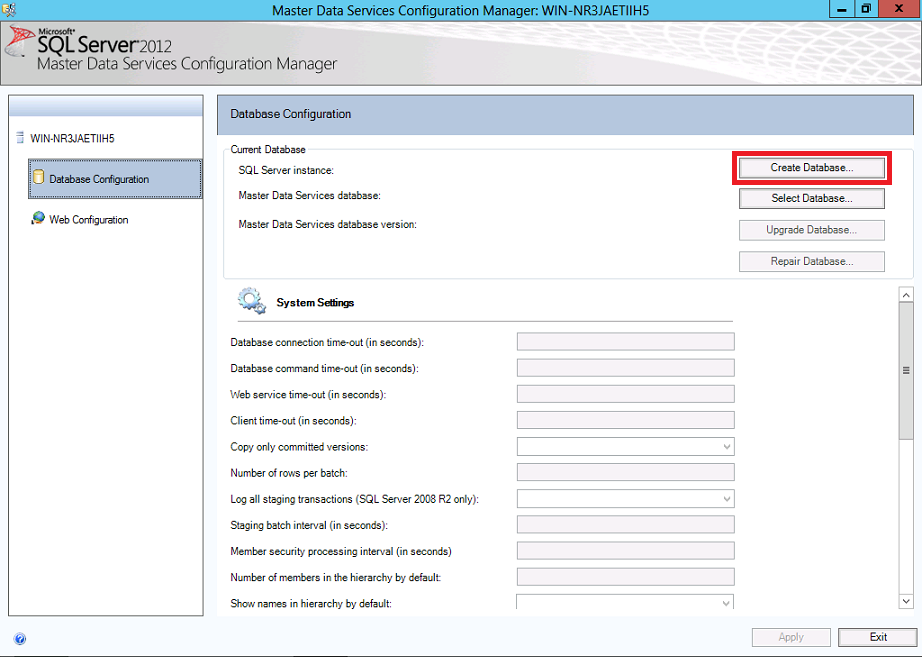Screen dimensions: 922x657
Task: Click the Select Database button
Action: pyautogui.click(x=811, y=198)
